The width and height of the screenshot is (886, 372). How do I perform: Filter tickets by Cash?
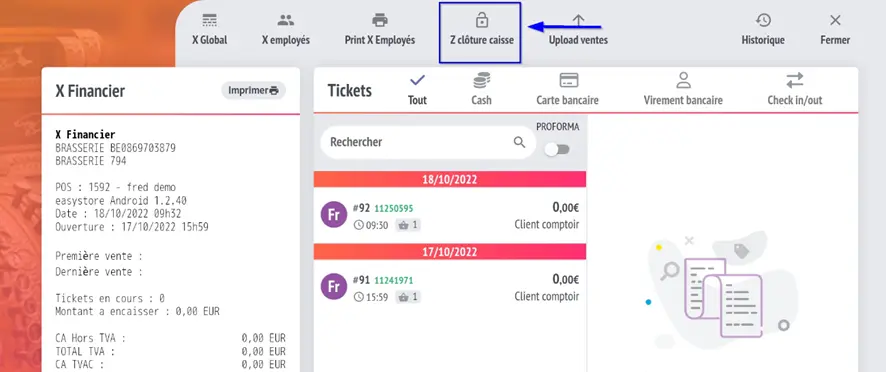click(481, 89)
